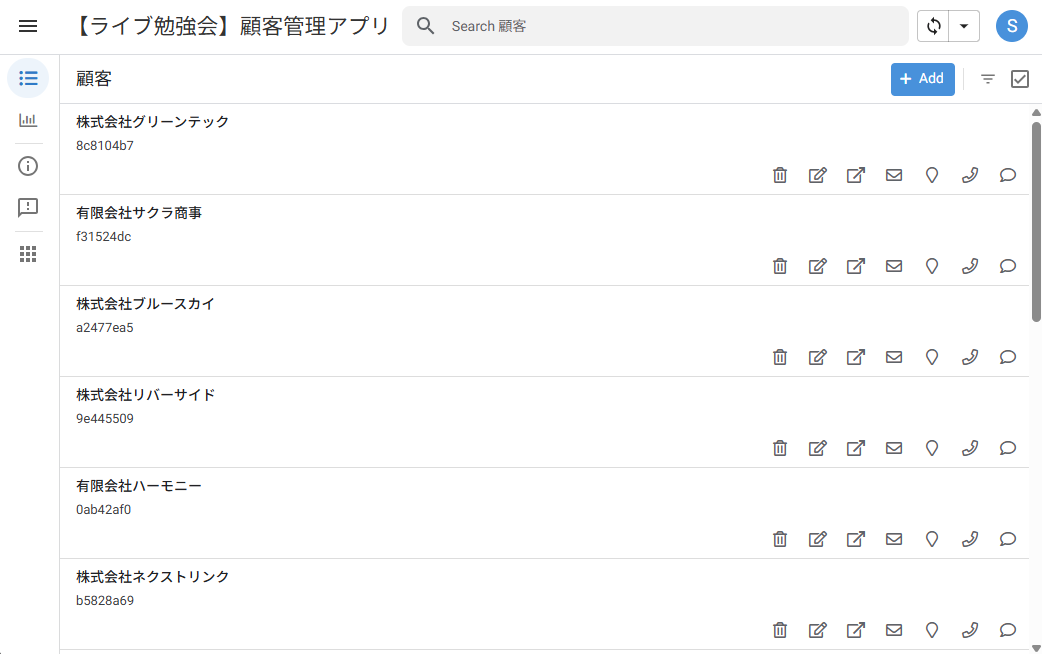Open the hamburger navigation menu
This screenshot has height=654, width=1042.
pos(28,26)
